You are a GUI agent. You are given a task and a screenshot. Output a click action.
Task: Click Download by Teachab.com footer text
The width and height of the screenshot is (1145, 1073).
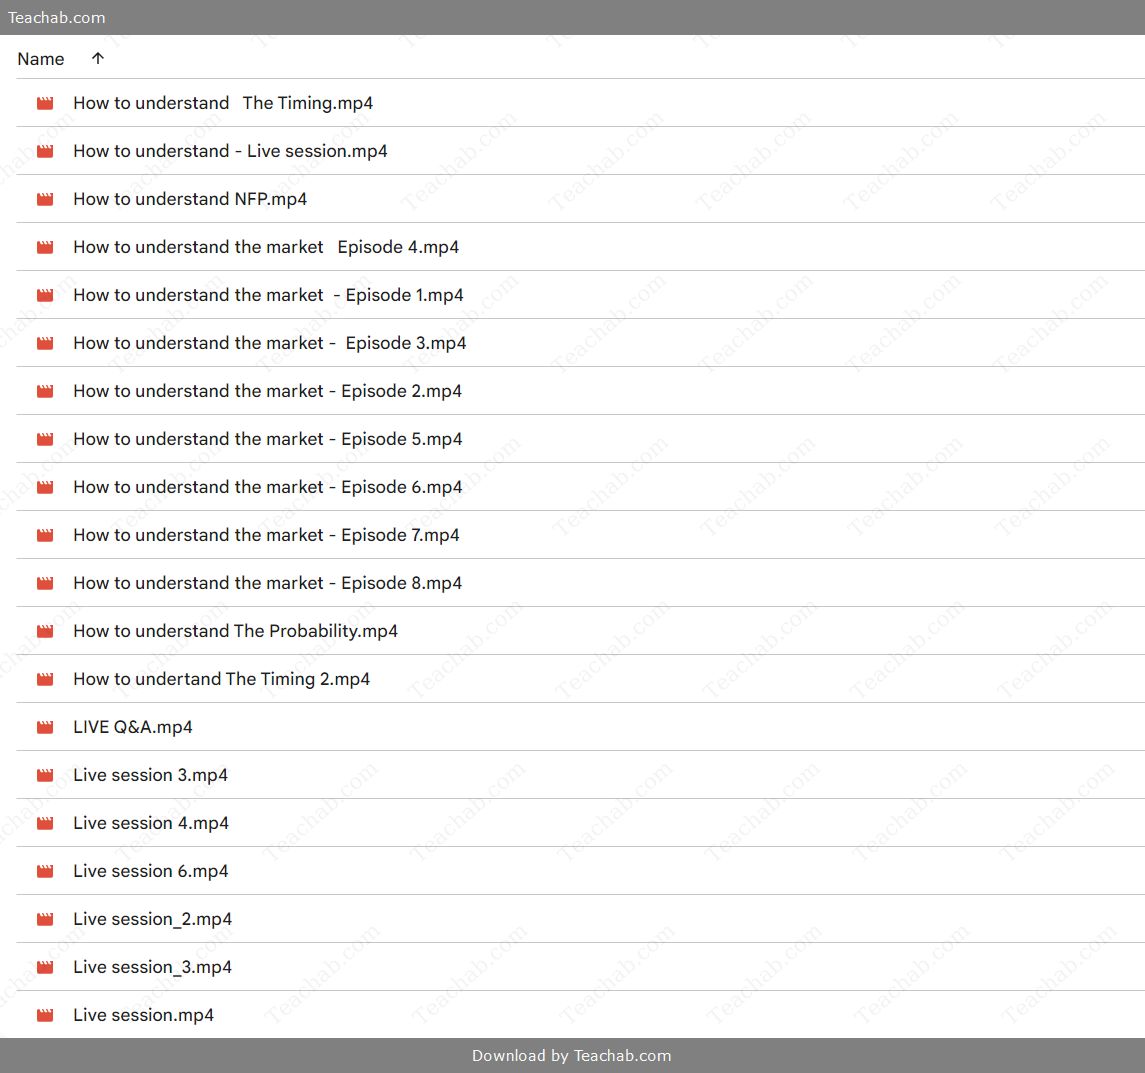571,1055
